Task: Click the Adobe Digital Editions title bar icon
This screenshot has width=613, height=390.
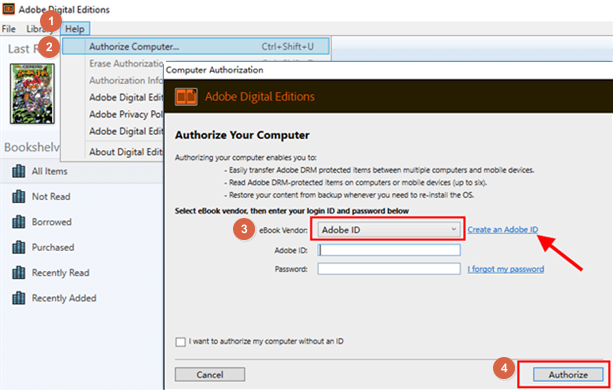Action: (8, 9)
